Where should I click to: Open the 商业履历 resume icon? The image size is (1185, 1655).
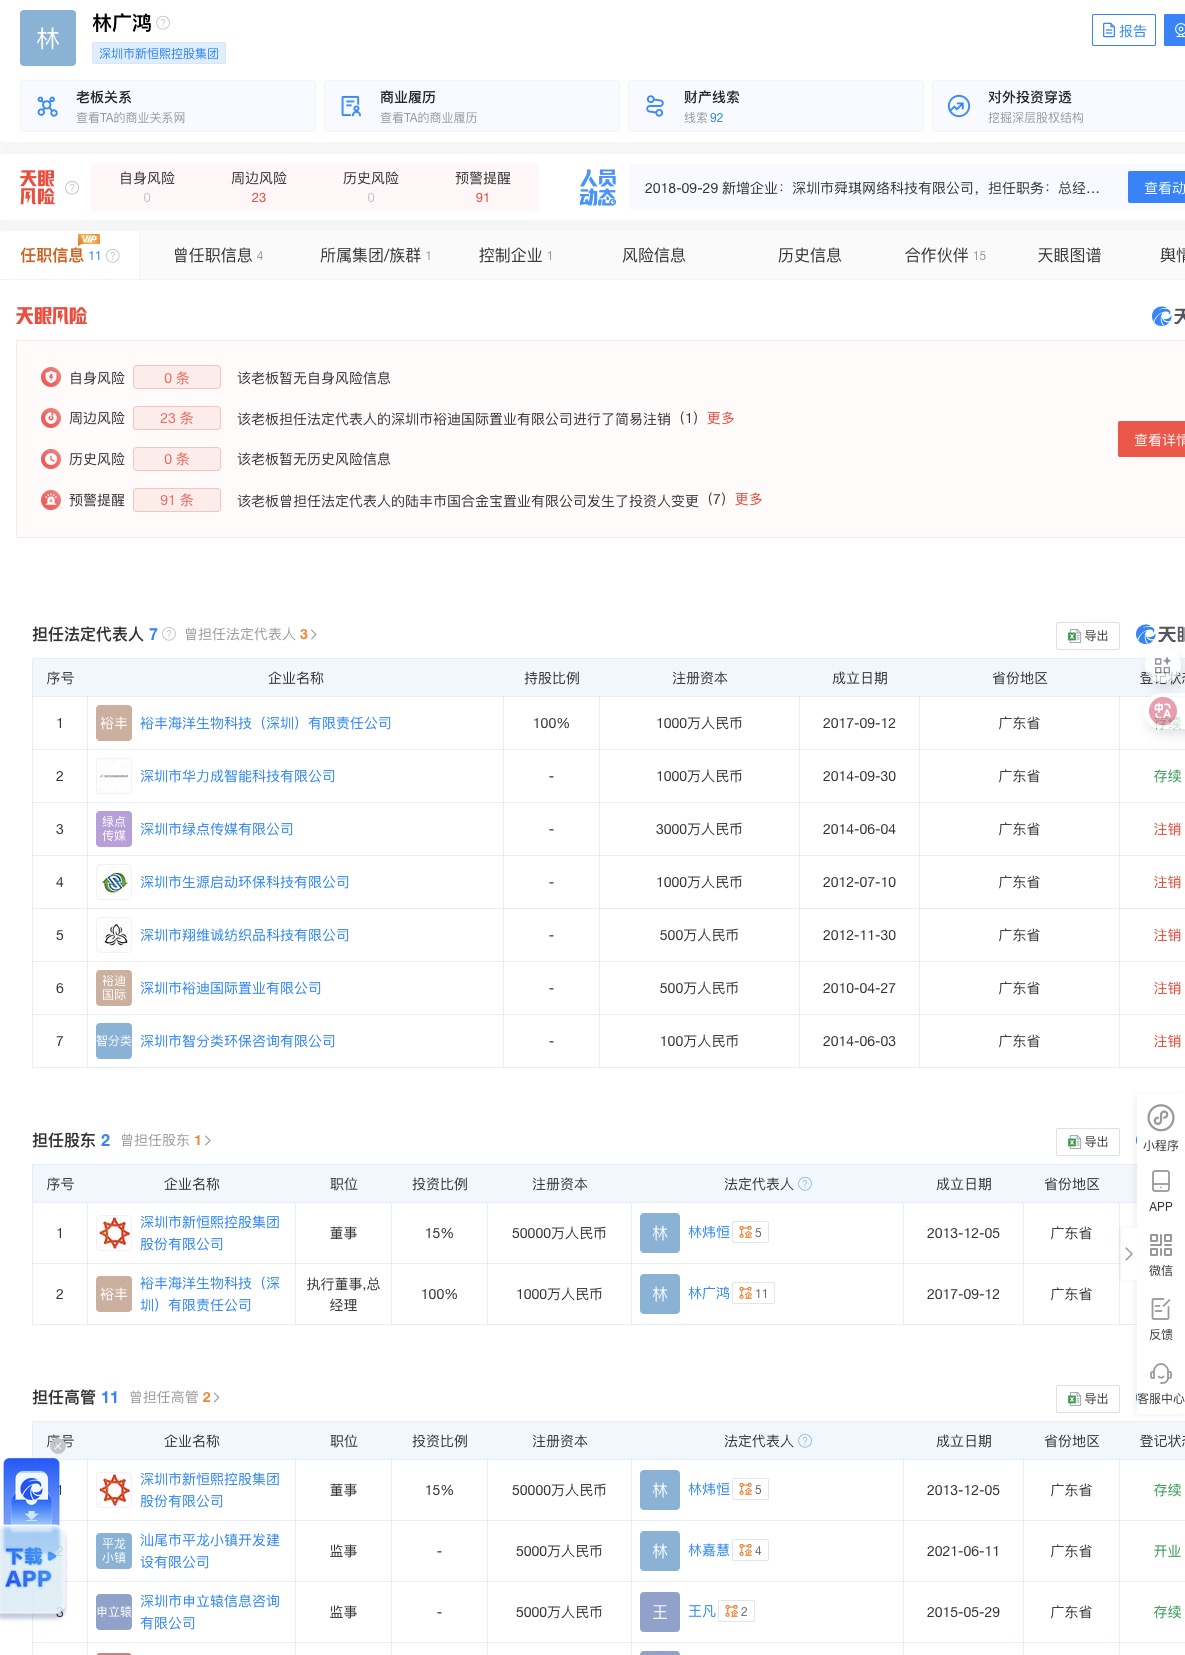pos(351,106)
